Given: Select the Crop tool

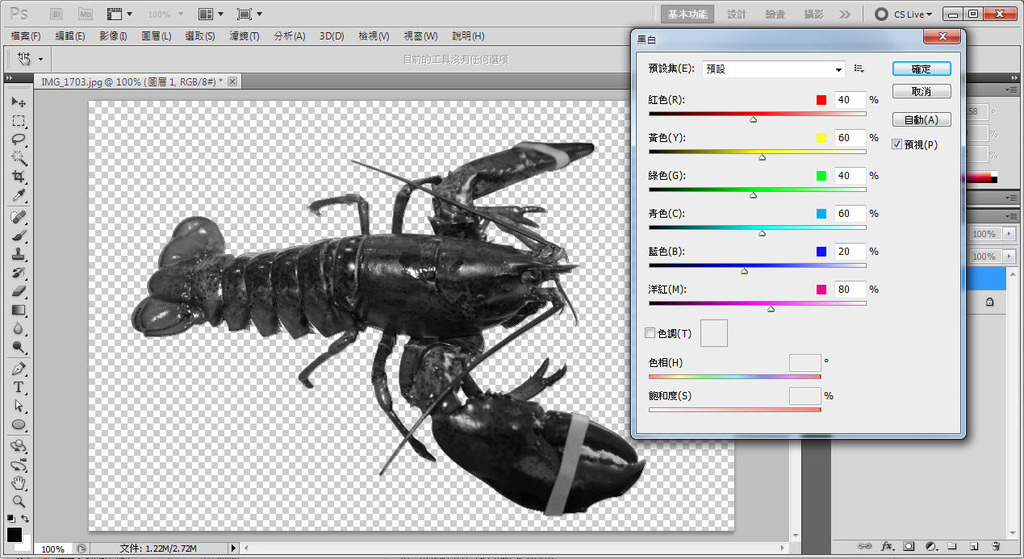Looking at the screenshot, I should click(18, 177).
